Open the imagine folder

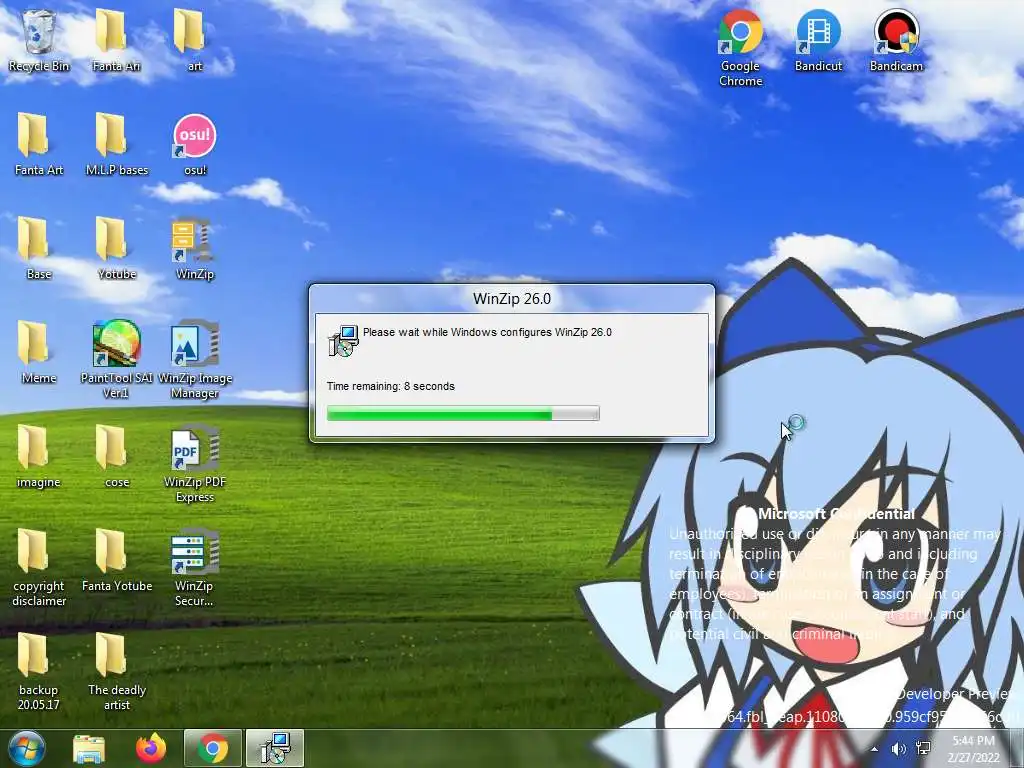point(39,456)
